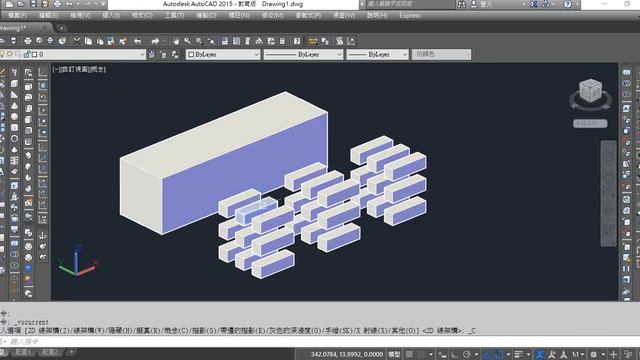Click the Plot printer icon in standard toolbar

[x=28, y=41]
